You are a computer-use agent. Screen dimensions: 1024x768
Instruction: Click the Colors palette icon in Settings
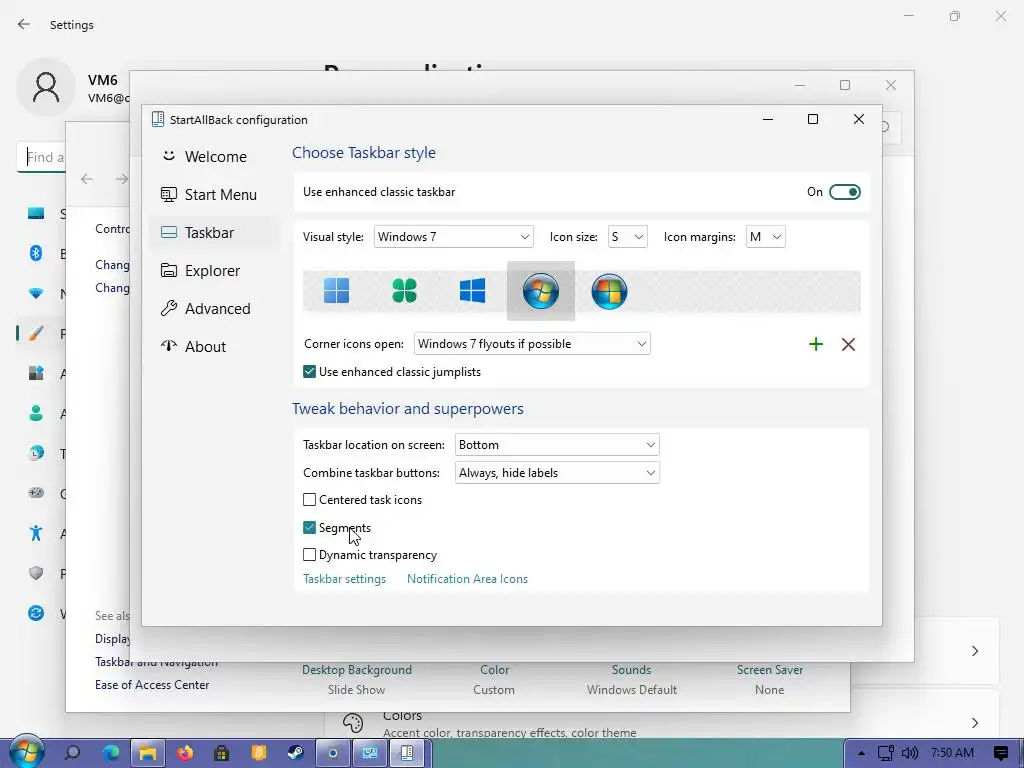353,723
